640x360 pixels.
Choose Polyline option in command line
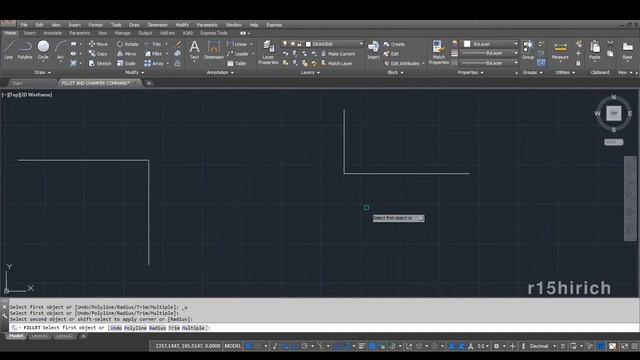click(x=135, y=328)
